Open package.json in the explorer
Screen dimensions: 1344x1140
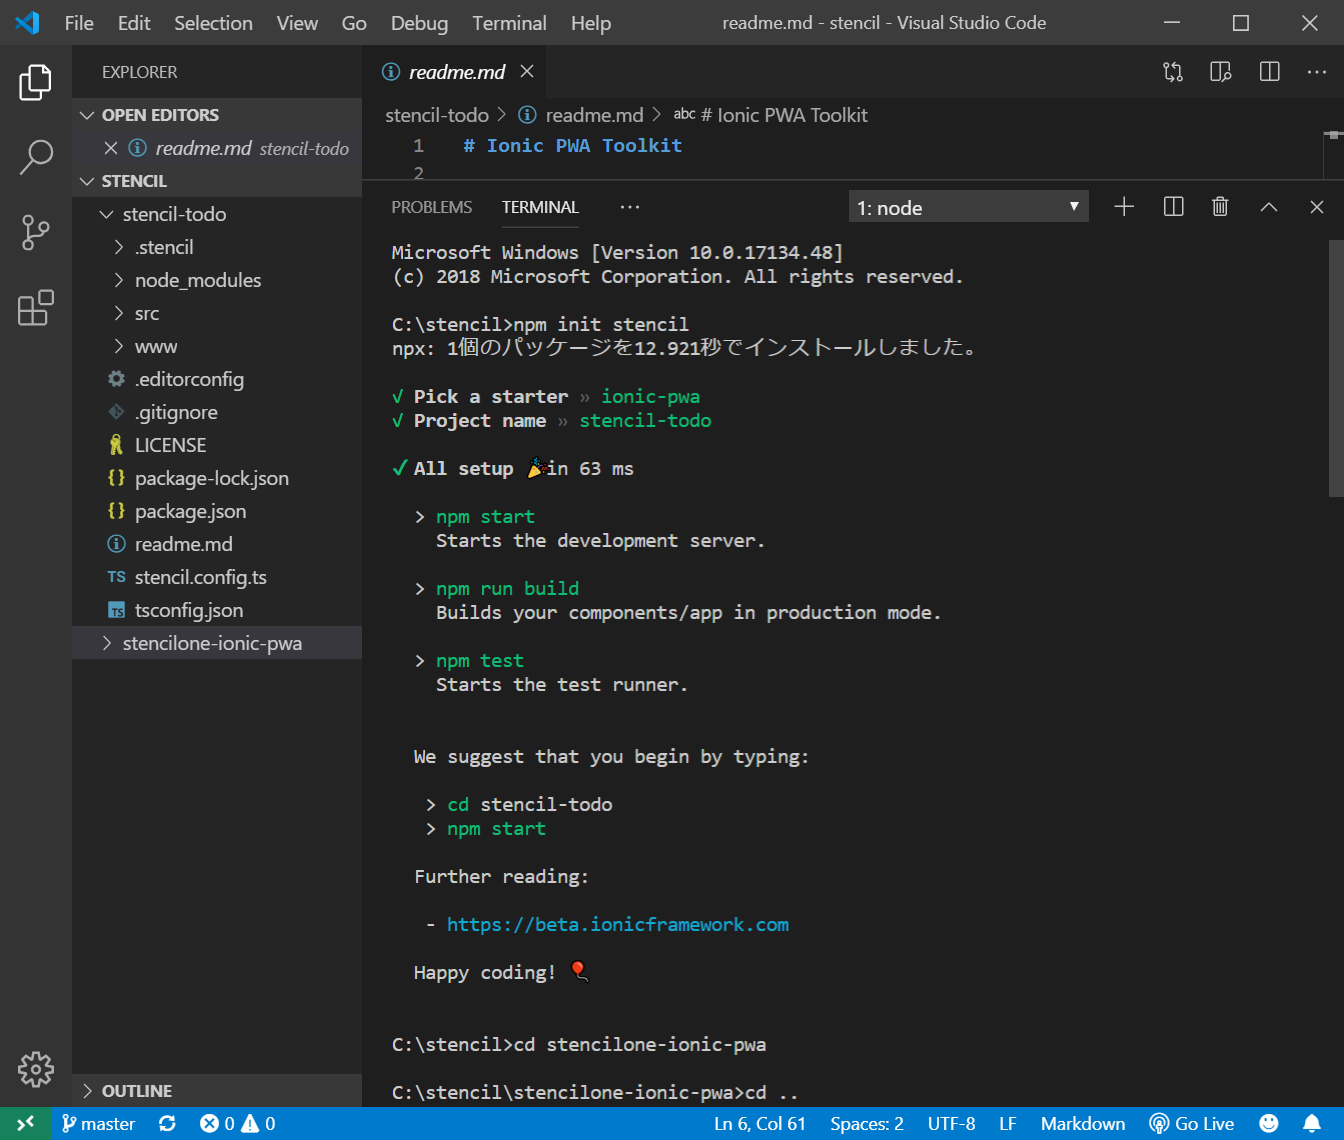(x=190, y=511)
